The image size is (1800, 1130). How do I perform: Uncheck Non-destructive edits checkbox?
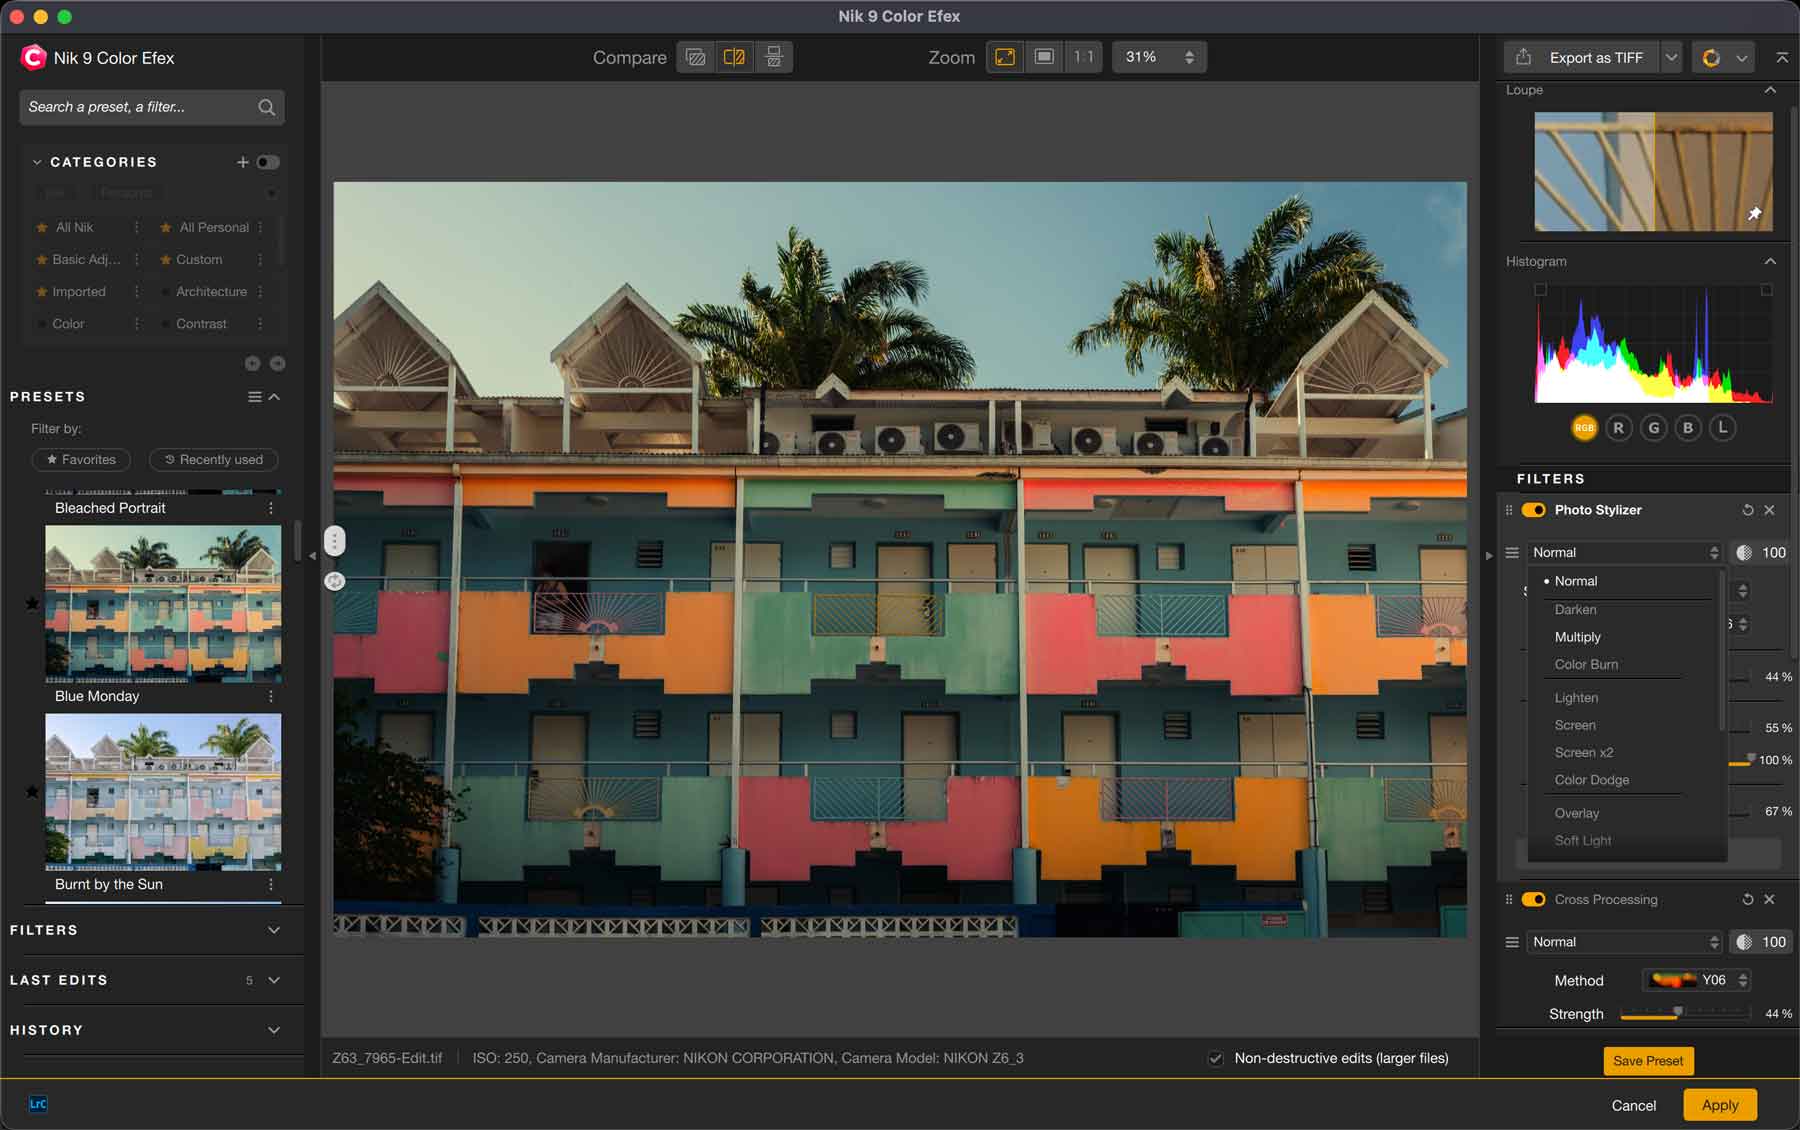[x=1216, y=1058]
